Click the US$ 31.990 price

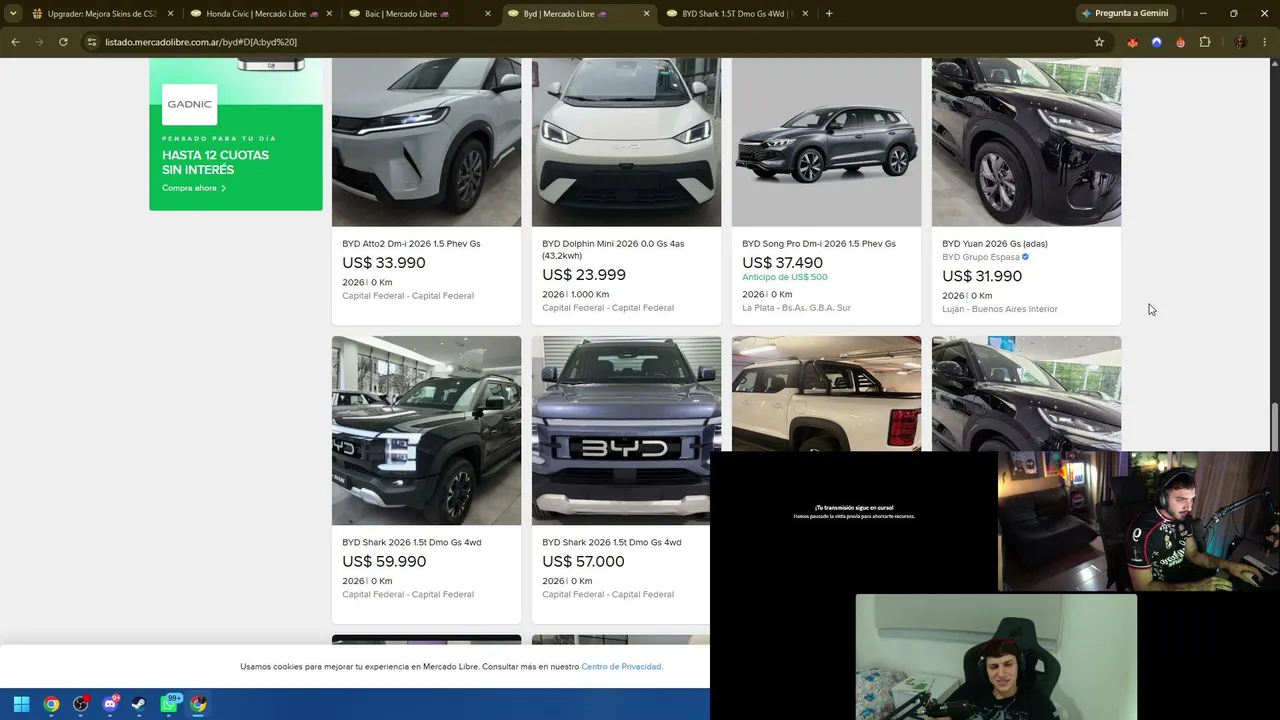coord(982,276)
